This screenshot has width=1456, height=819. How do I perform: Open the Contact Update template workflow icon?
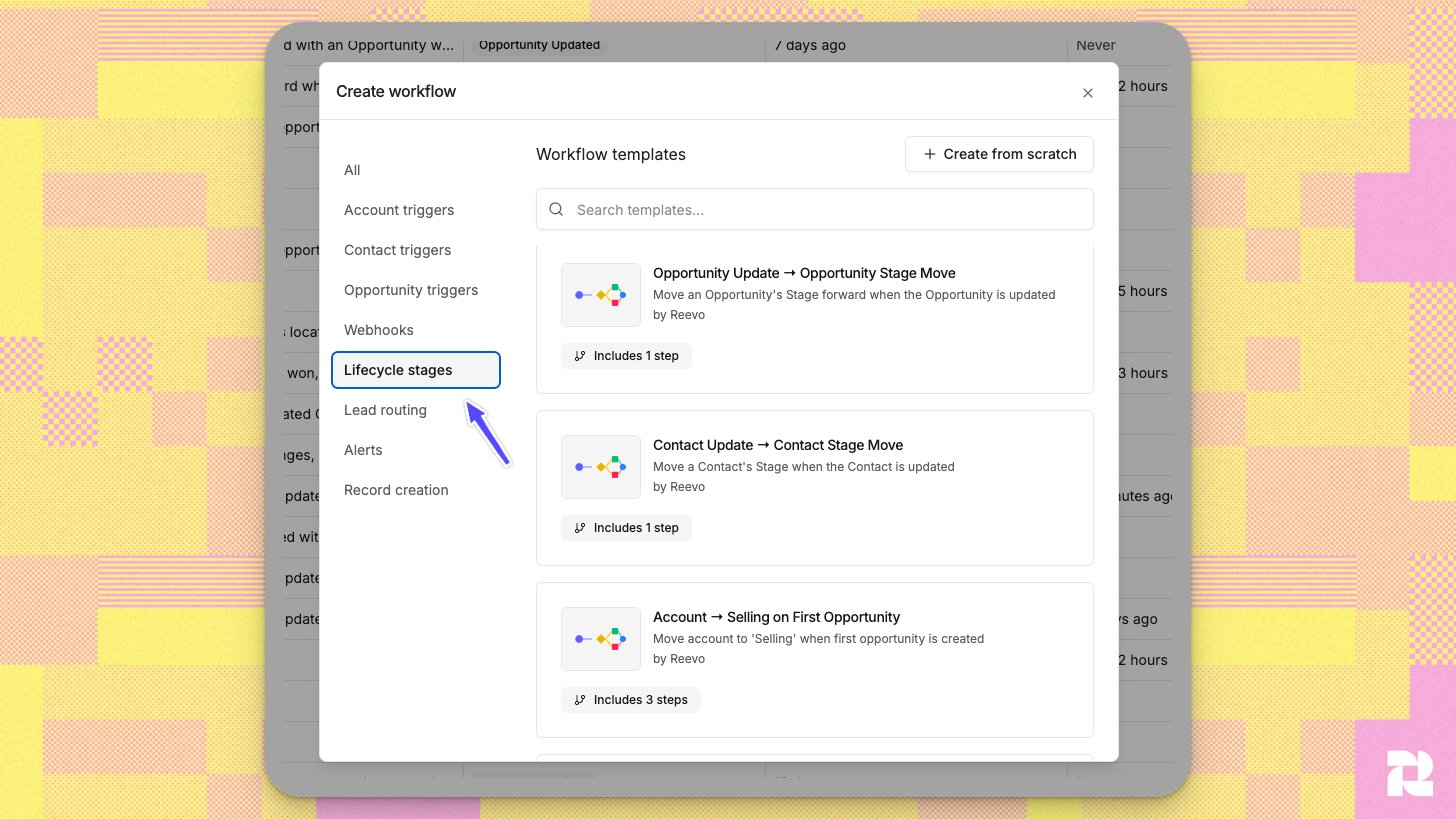[600, 467]
